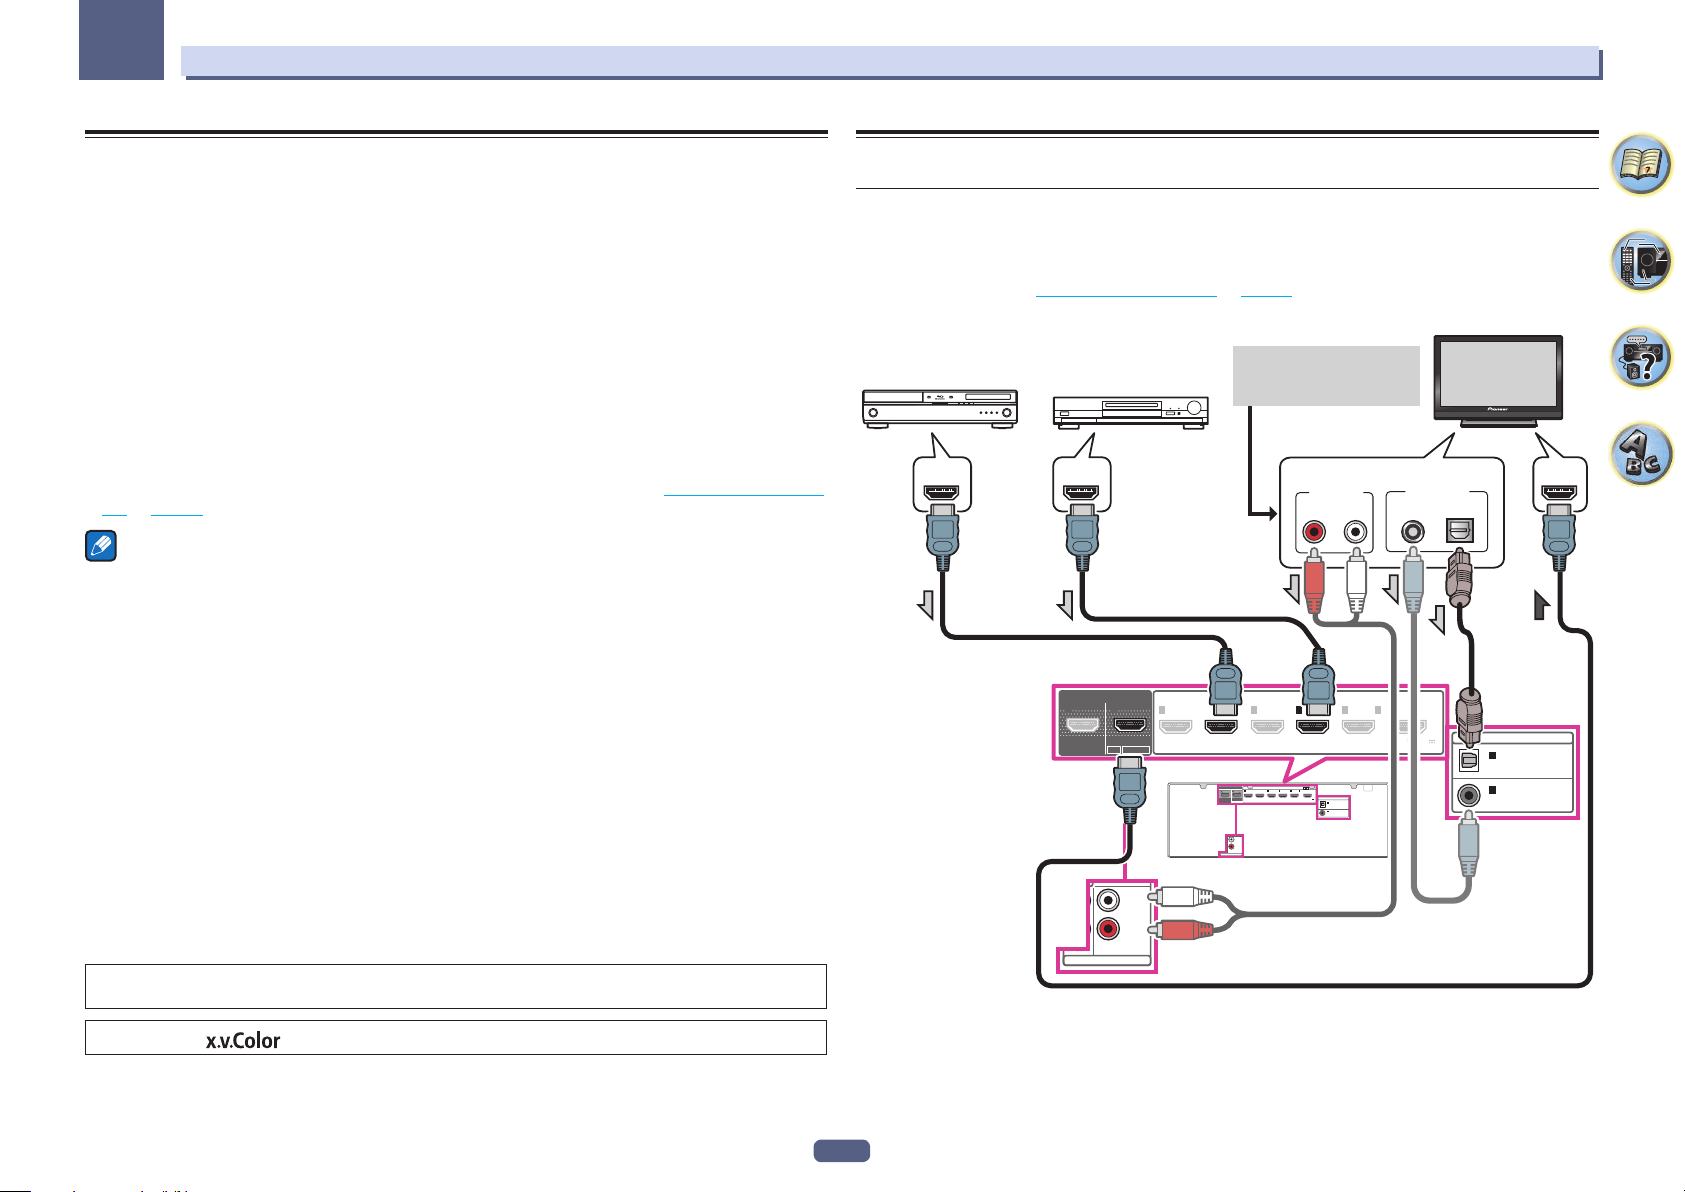Select the Blu-ray player illustration

click(940, 409)
